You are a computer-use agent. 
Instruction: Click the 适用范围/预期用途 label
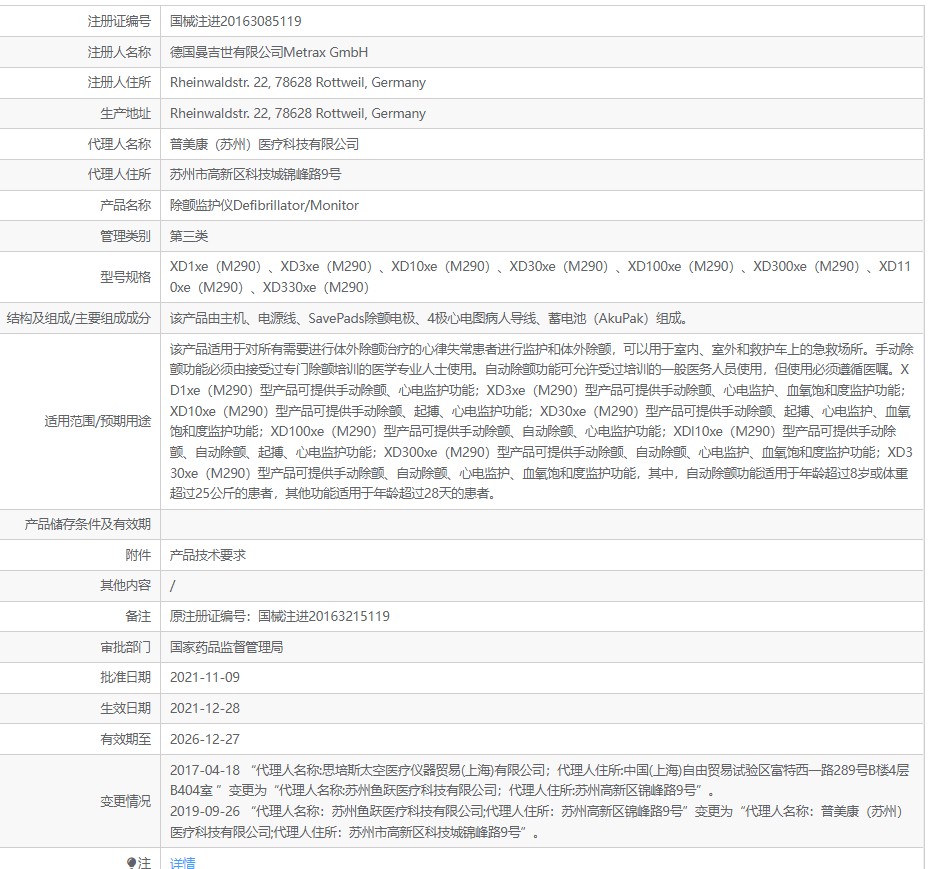coord(98,421)
